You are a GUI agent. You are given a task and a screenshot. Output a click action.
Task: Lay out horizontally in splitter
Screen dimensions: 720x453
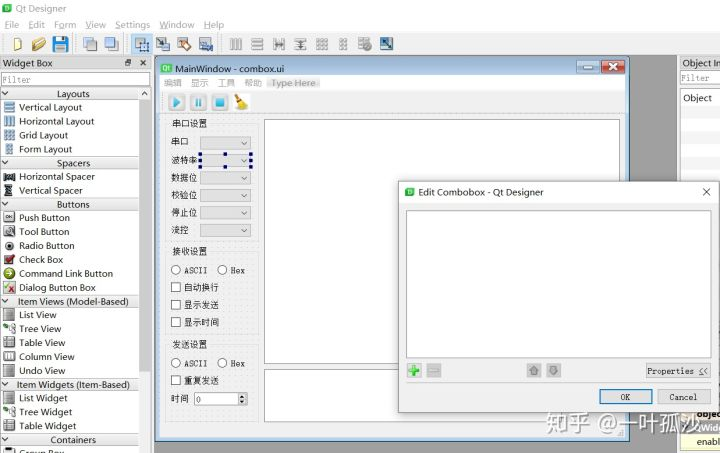279,44
